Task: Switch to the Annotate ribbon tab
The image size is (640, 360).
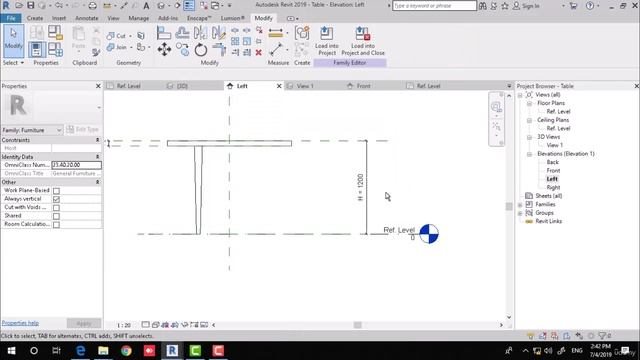Action: [x=87, y=18]
